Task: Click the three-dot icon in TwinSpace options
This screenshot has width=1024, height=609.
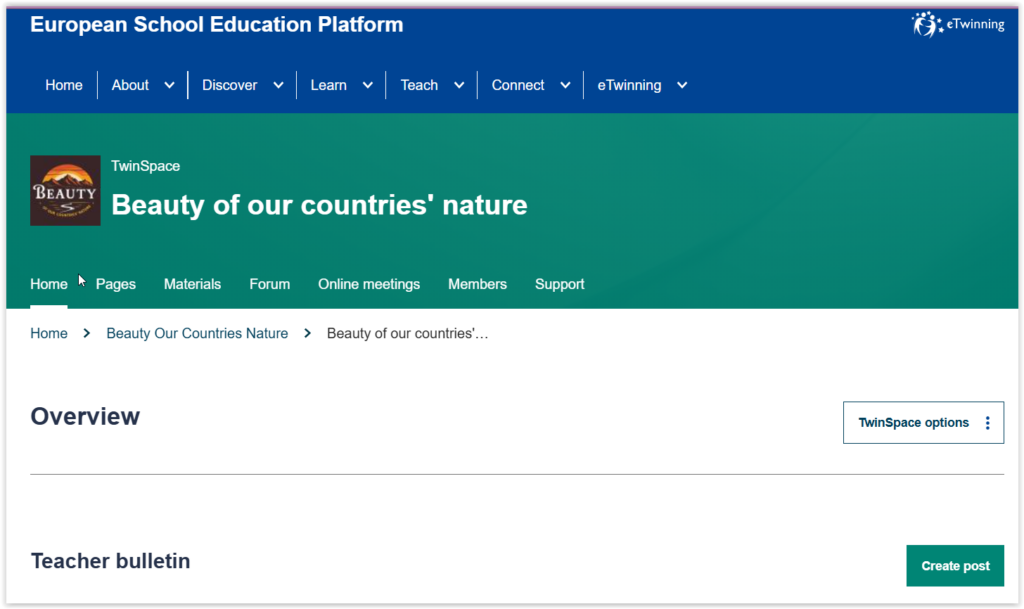Action: [x=987, y=423]
